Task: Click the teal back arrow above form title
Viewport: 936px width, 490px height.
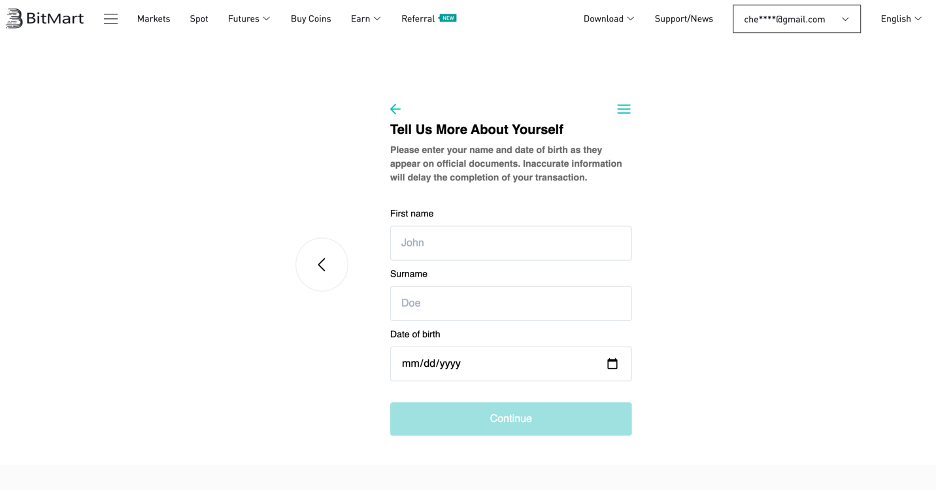Action: [395, 109]
